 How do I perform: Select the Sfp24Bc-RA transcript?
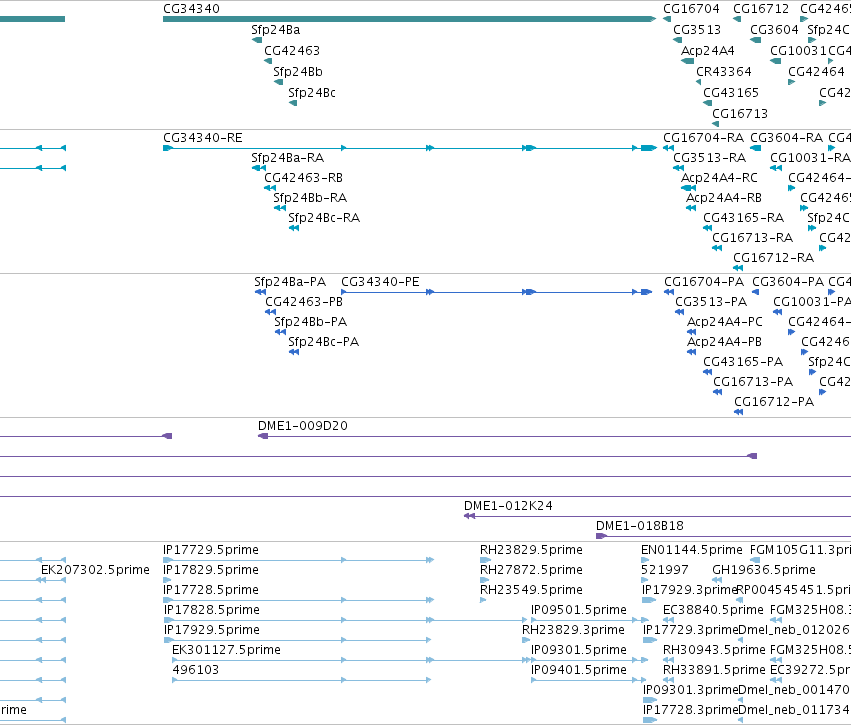click(294, 228)
